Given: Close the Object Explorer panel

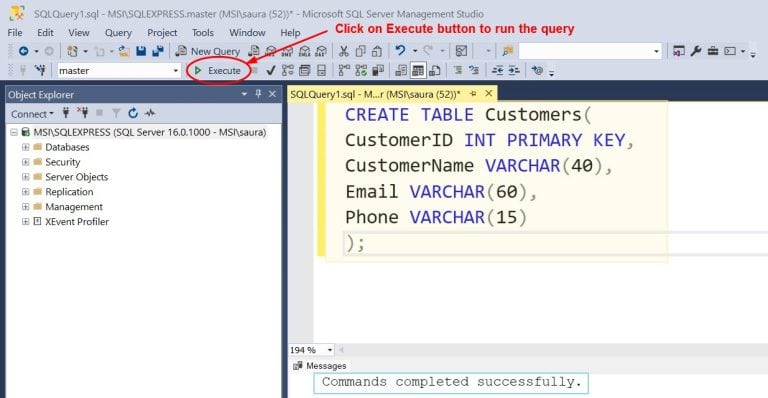Looking at the screenshot, I should click(x=272, y=94).
